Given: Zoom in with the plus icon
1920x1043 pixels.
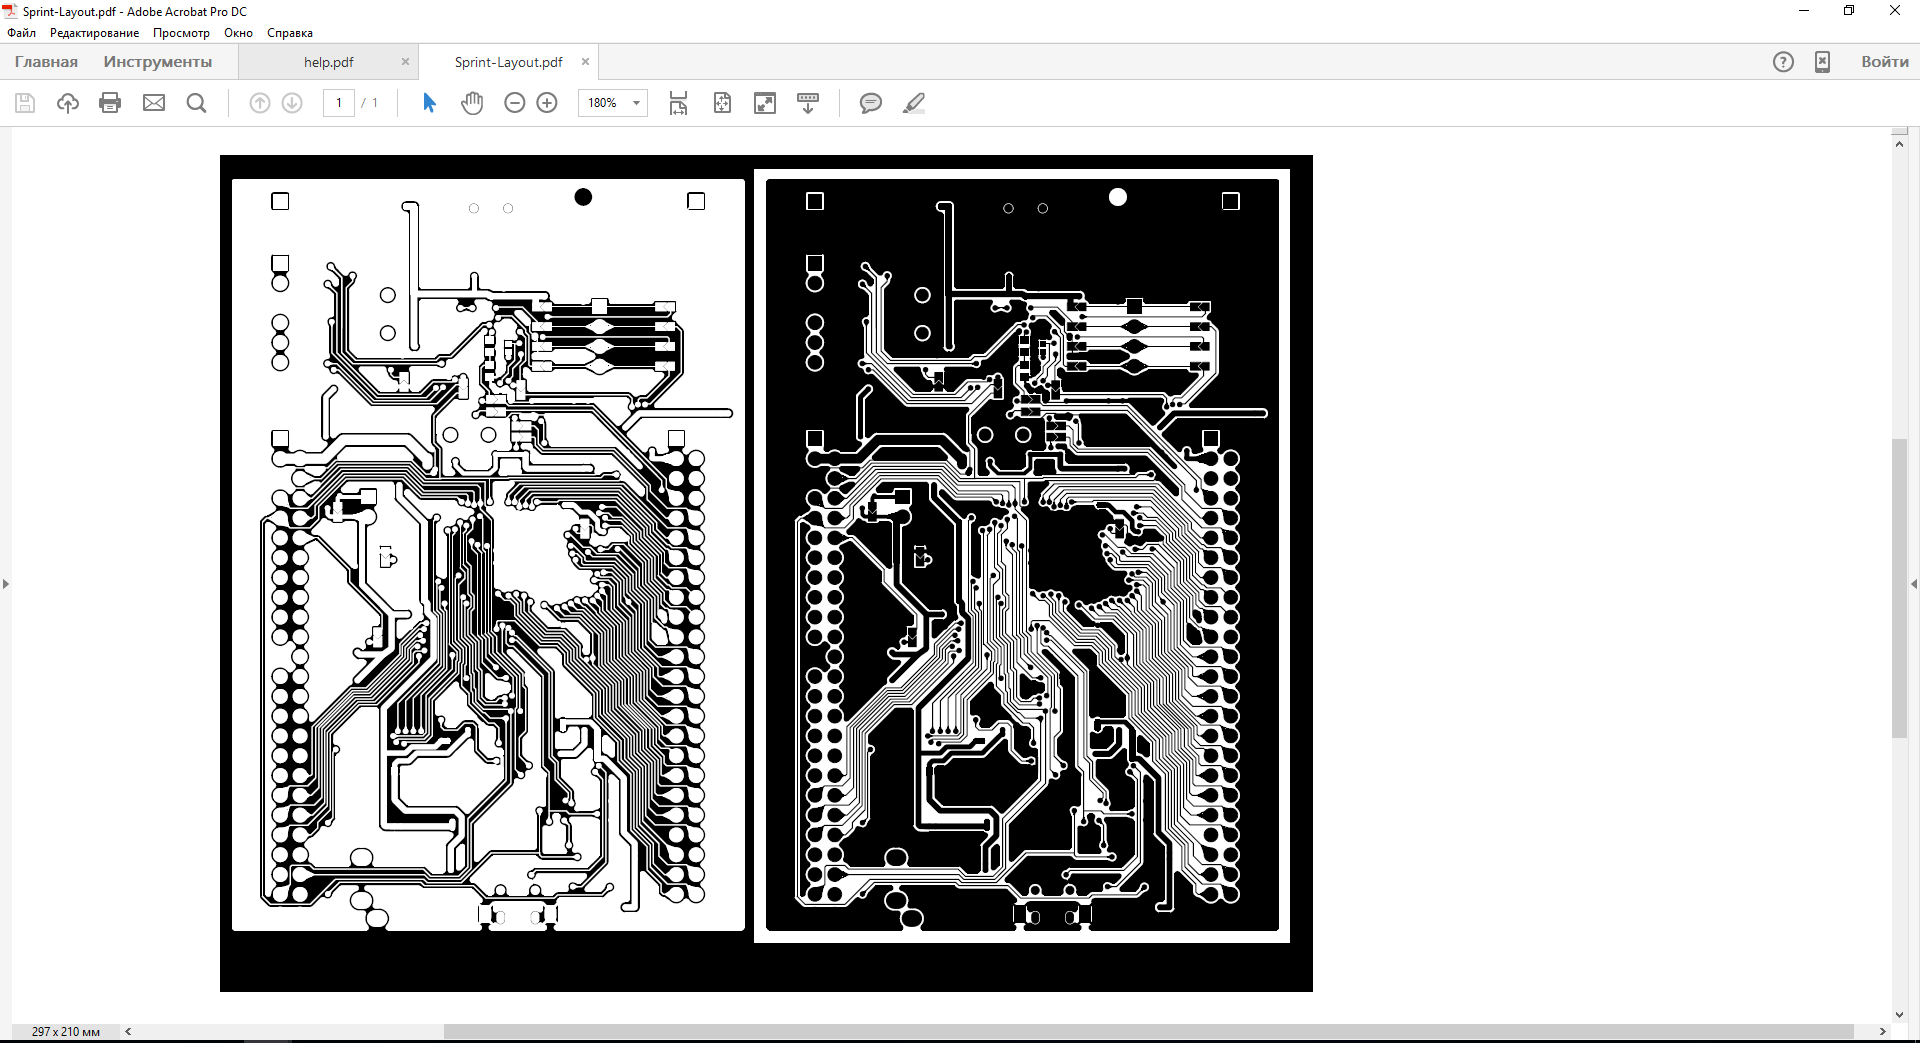Looking at the screenshot, I should [547, 103].
